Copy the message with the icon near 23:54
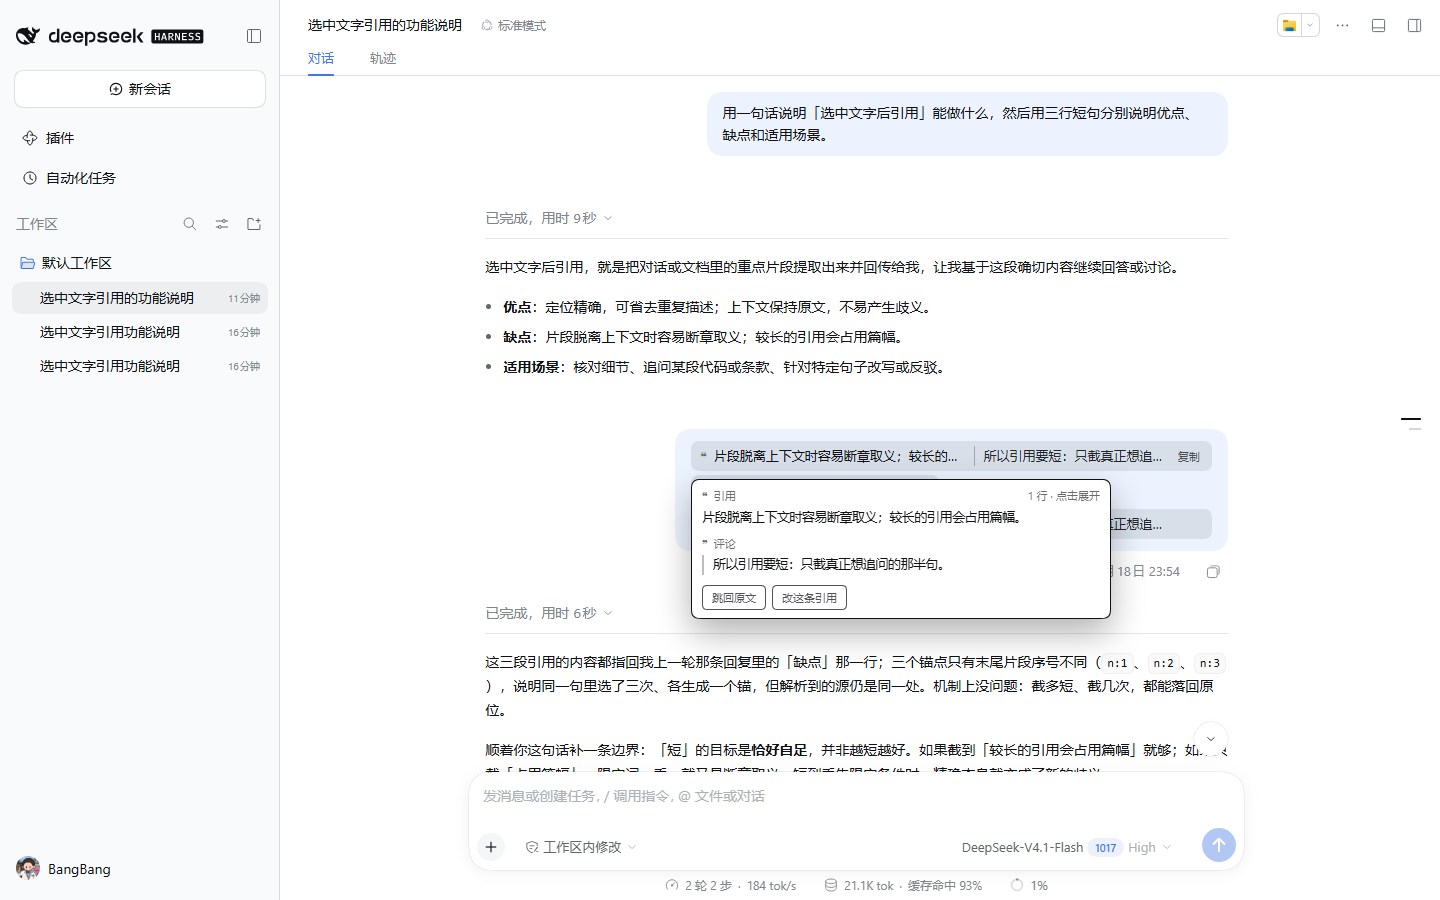The width and height of the screenshot is (1440, 900). click(x=1213, y=572)
